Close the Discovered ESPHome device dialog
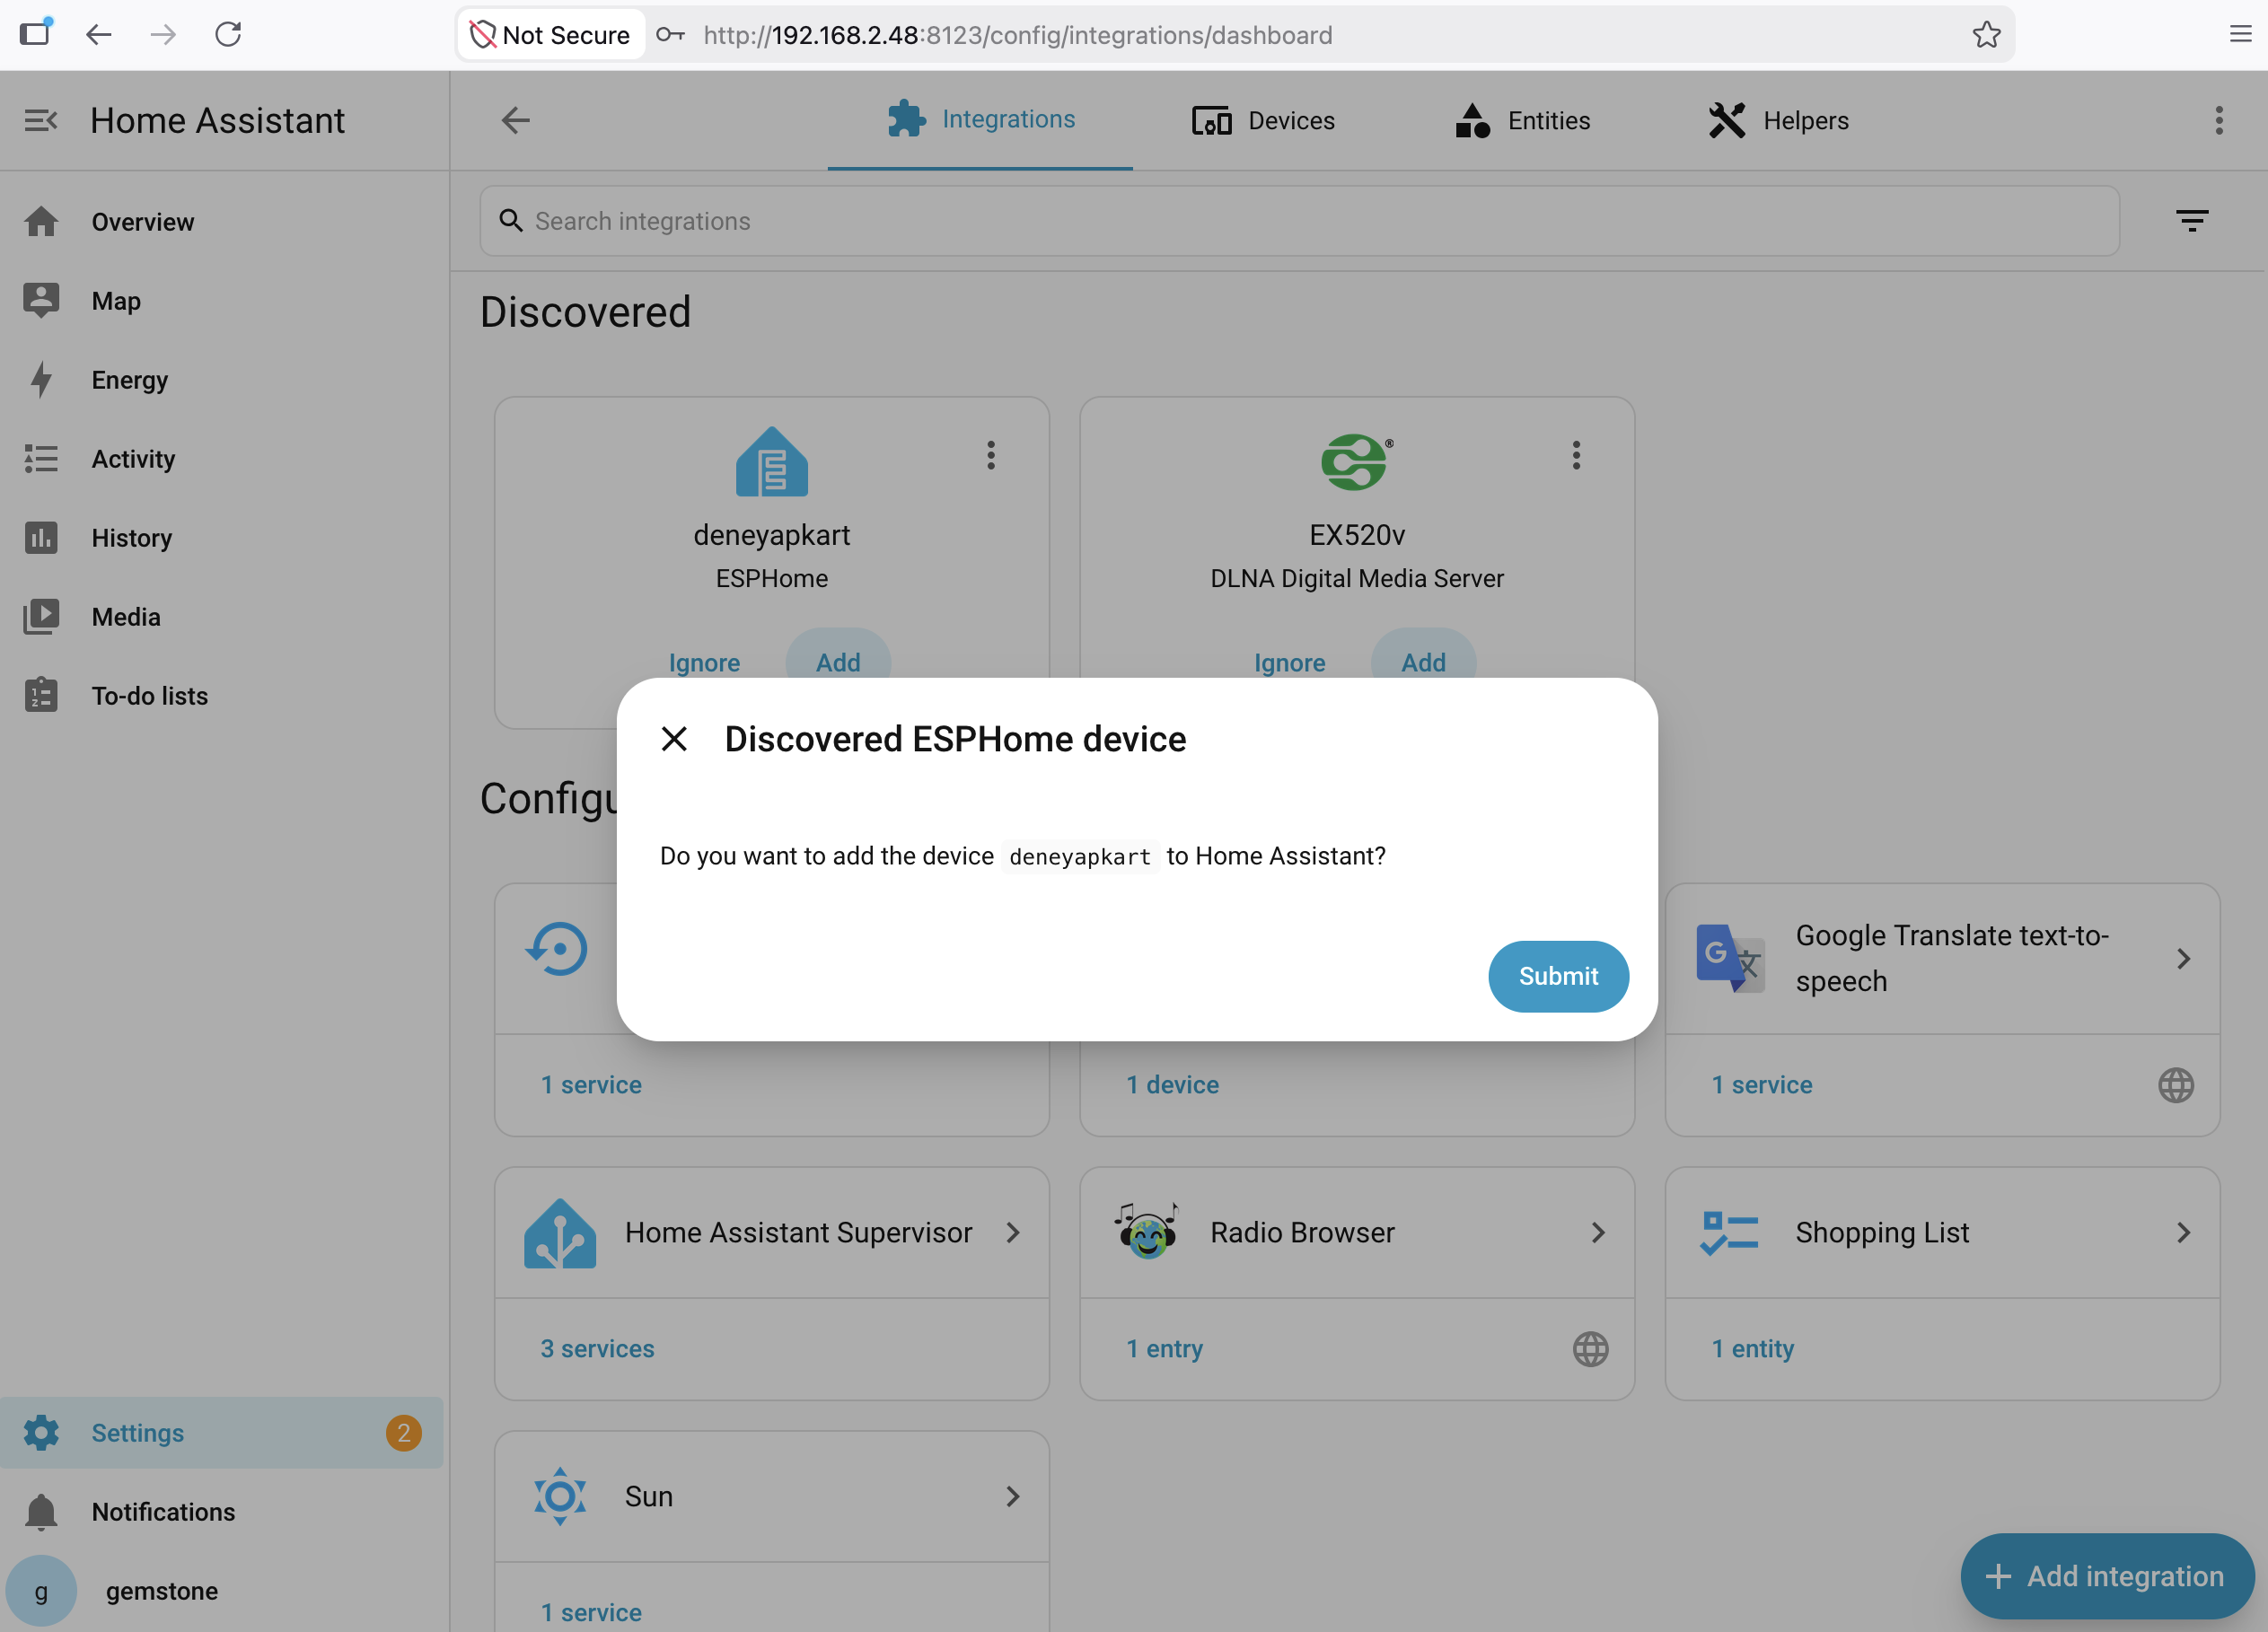2268x1632 pixels. (674, 739)
